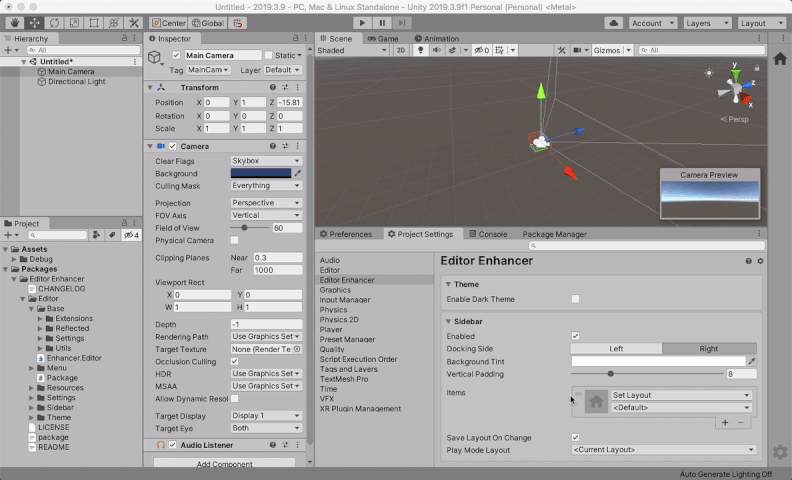Screen dimensions: 792x480
Task: Click the Step frame button
Action: tap(402, 23)
